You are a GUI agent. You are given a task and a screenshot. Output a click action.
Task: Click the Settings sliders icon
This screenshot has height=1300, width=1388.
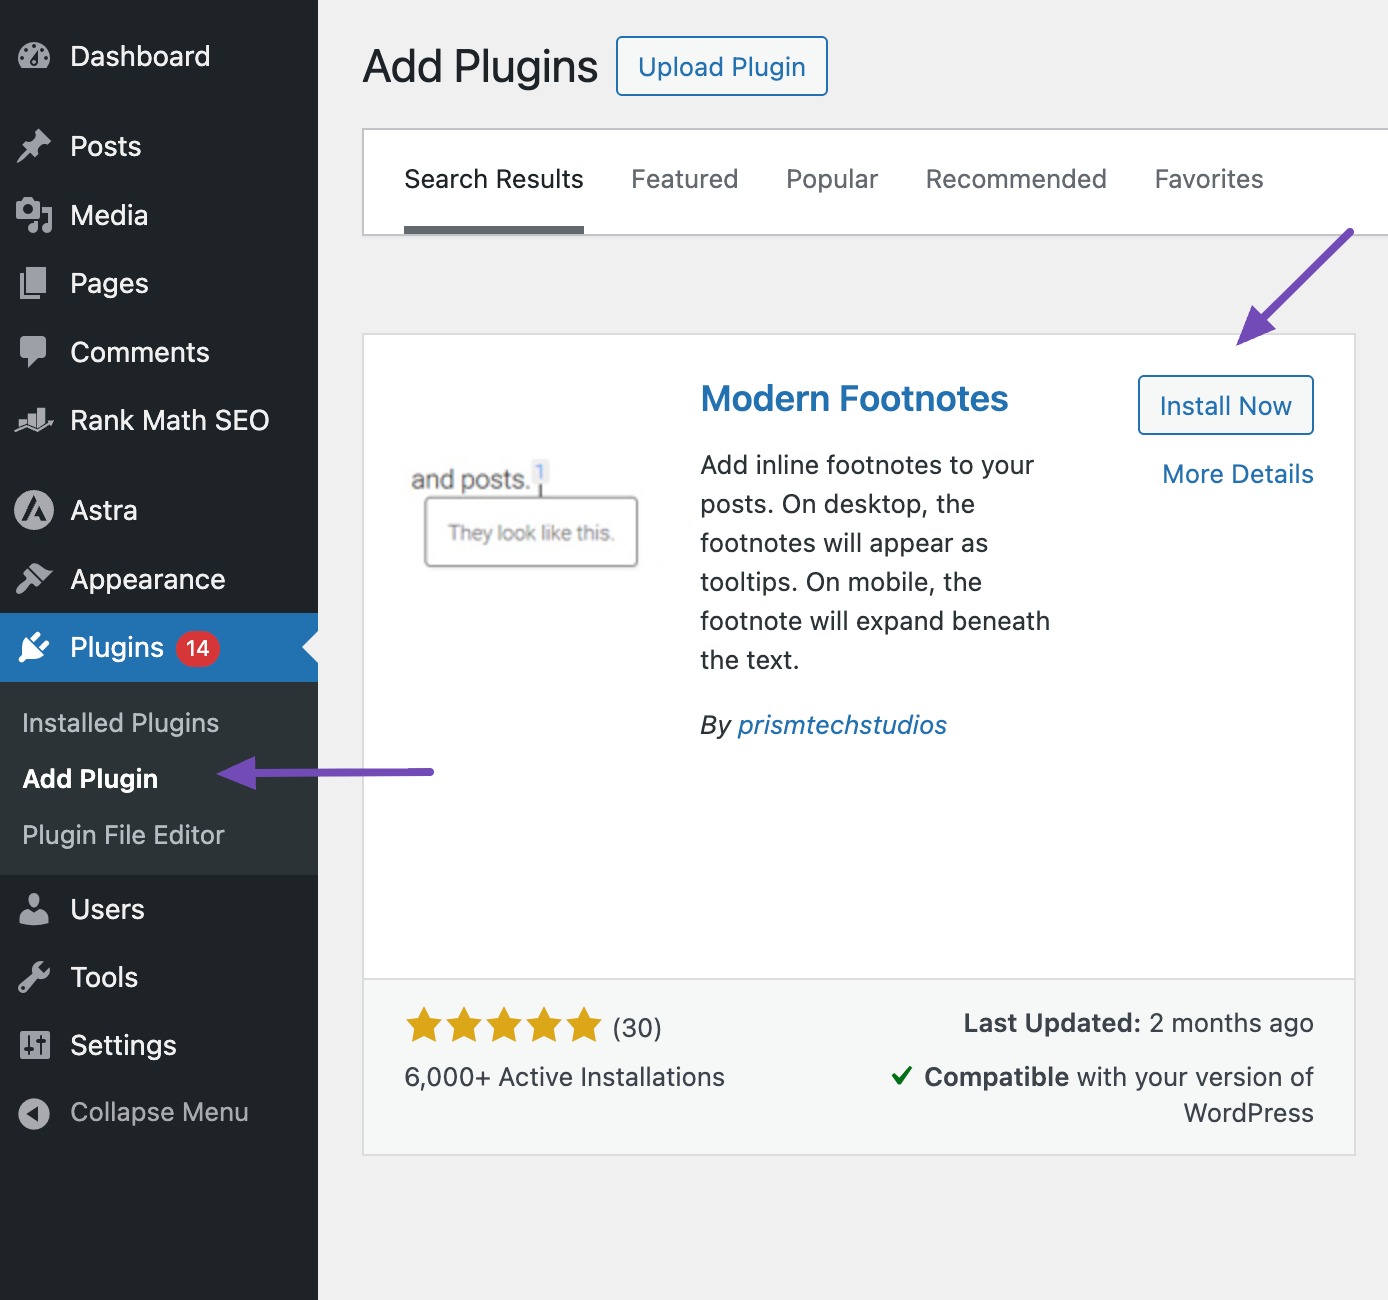click(34, 1045)
